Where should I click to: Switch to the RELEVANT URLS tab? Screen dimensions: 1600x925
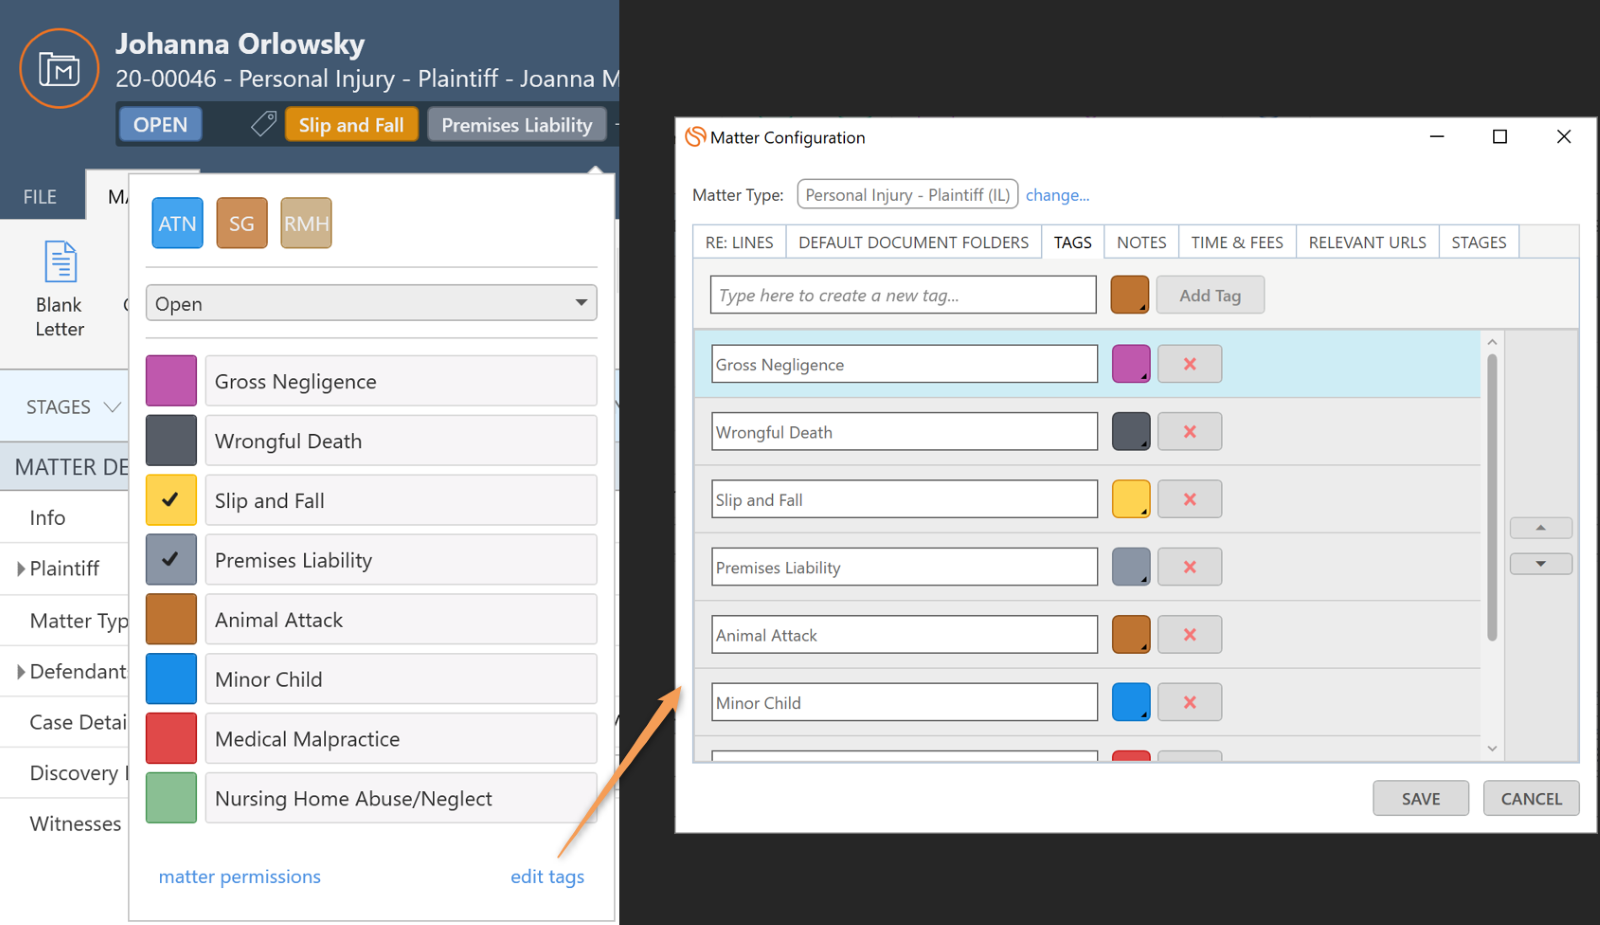pyautogui.click(x=1367, y=242)
